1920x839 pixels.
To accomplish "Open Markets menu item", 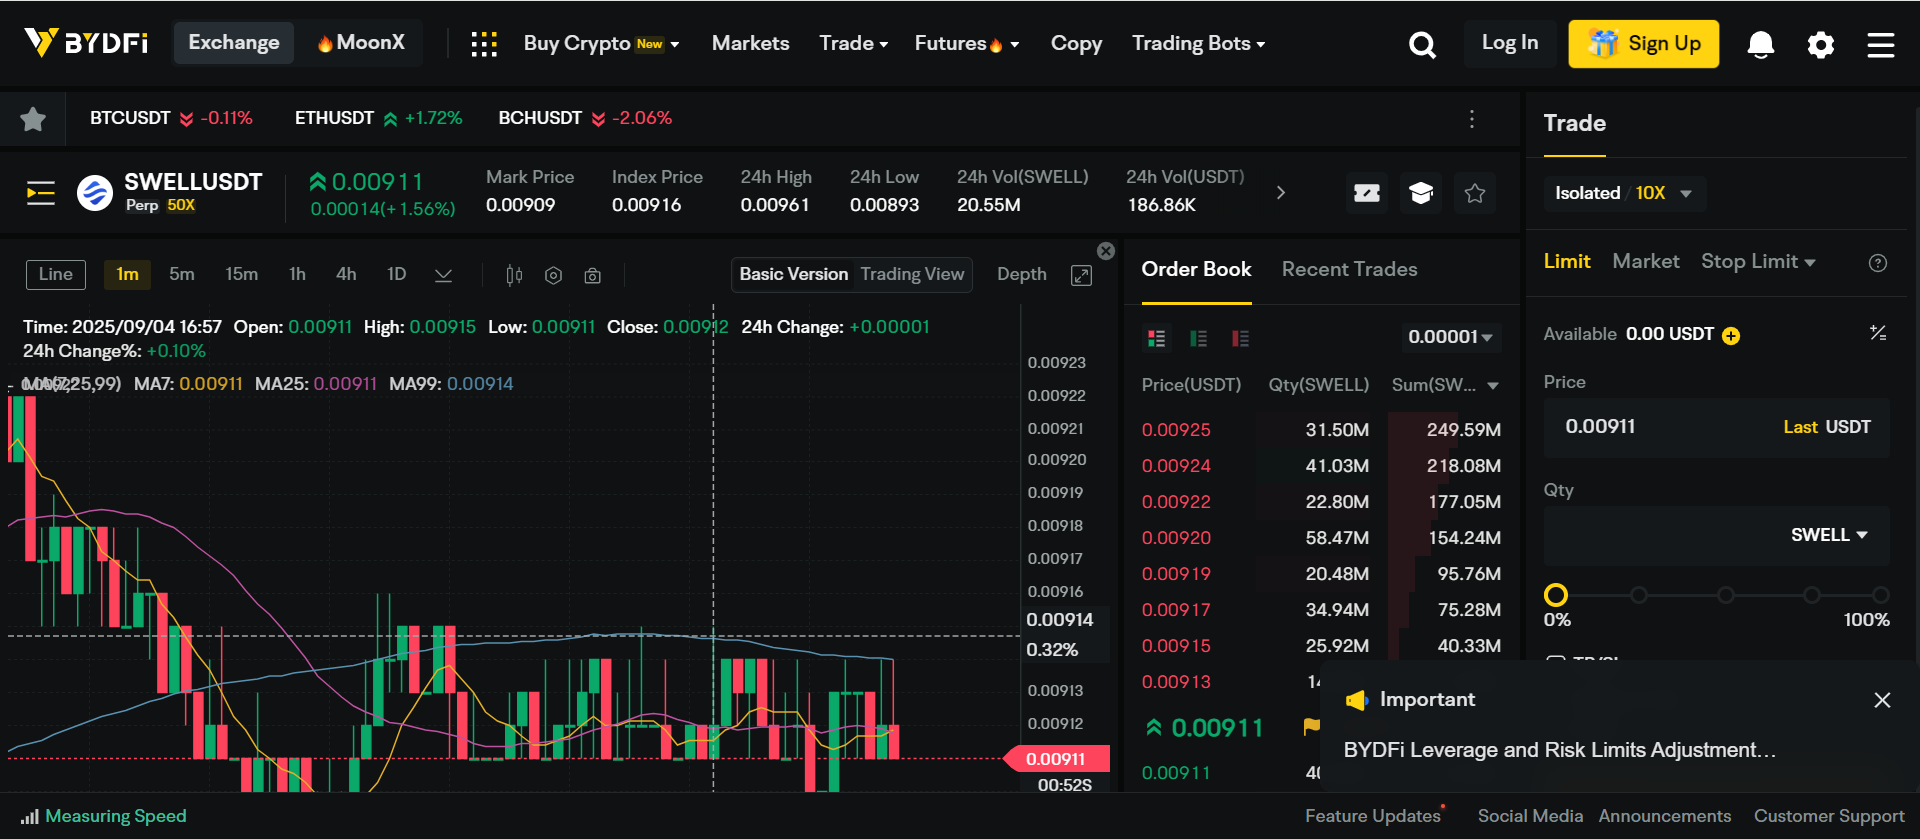I will pos(750,44).
